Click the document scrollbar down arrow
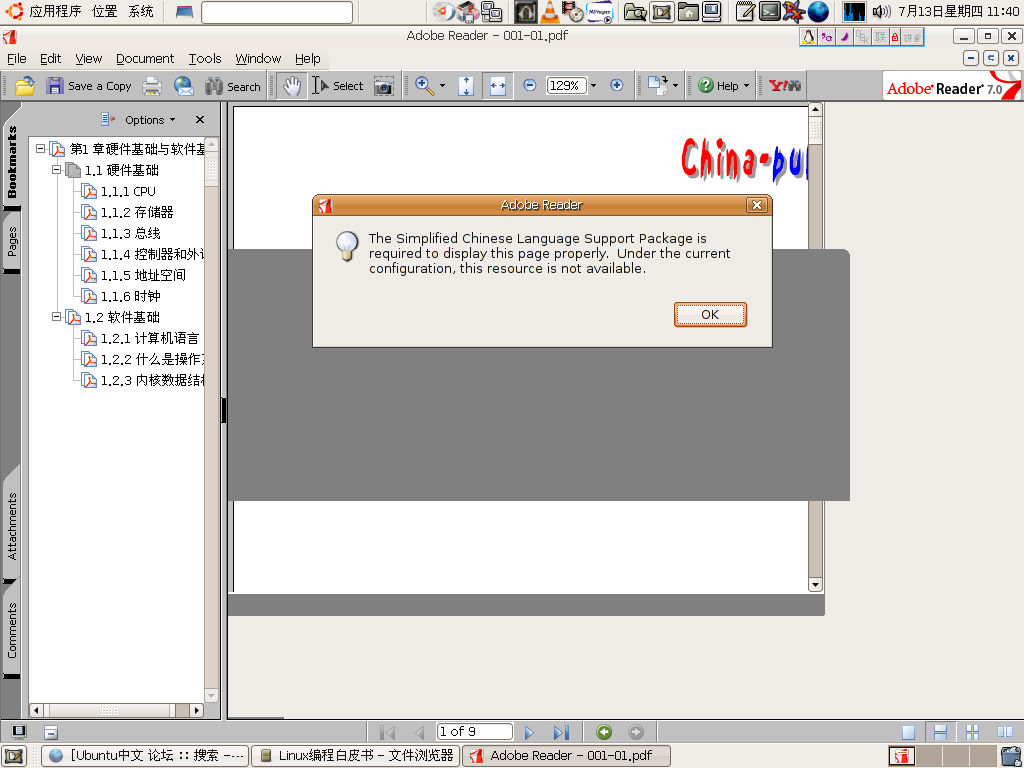This screenshot has width=1024, height=768. [815, 584]
